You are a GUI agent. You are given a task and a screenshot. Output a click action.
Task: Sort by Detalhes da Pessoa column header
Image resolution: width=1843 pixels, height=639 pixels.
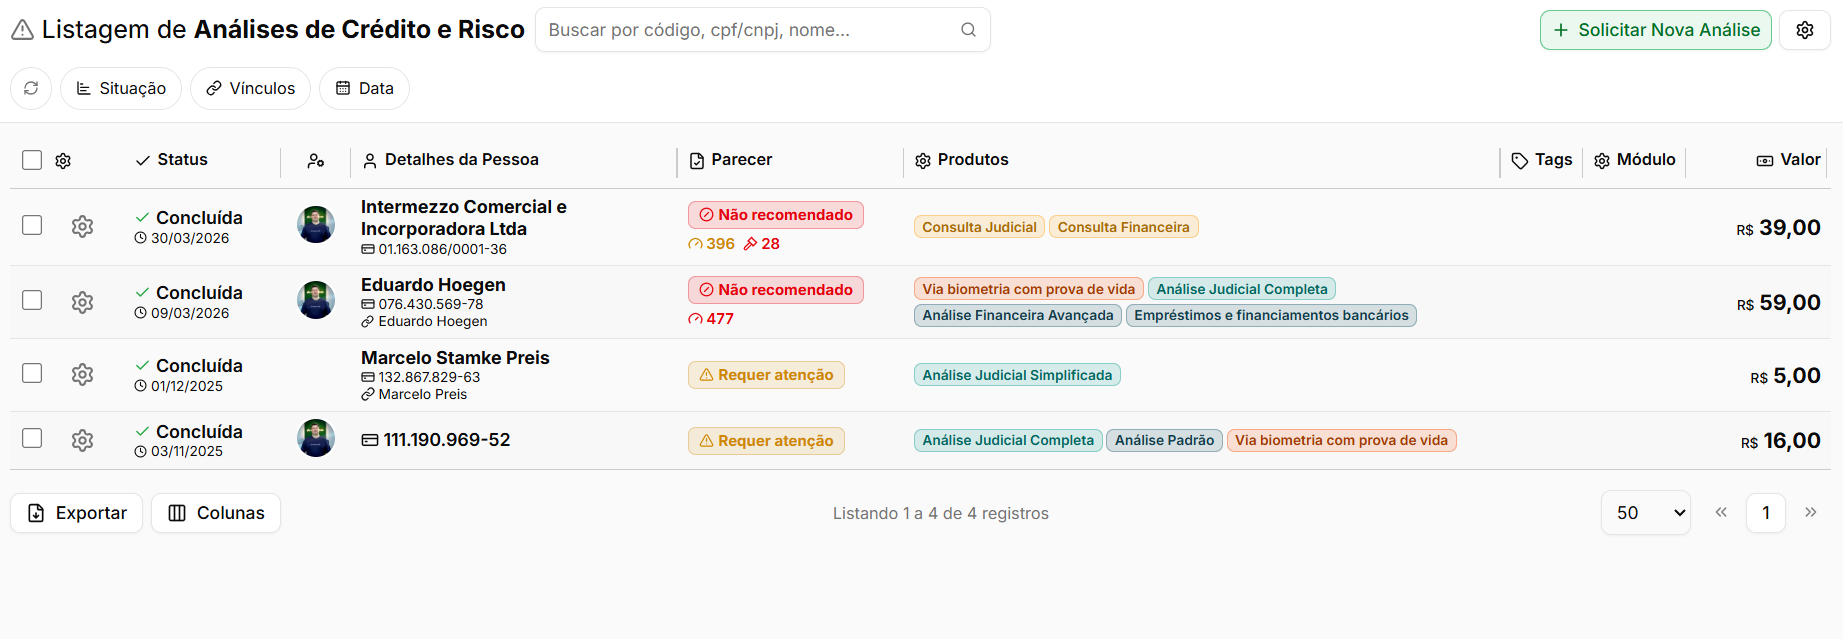click(x=451, y=160)
